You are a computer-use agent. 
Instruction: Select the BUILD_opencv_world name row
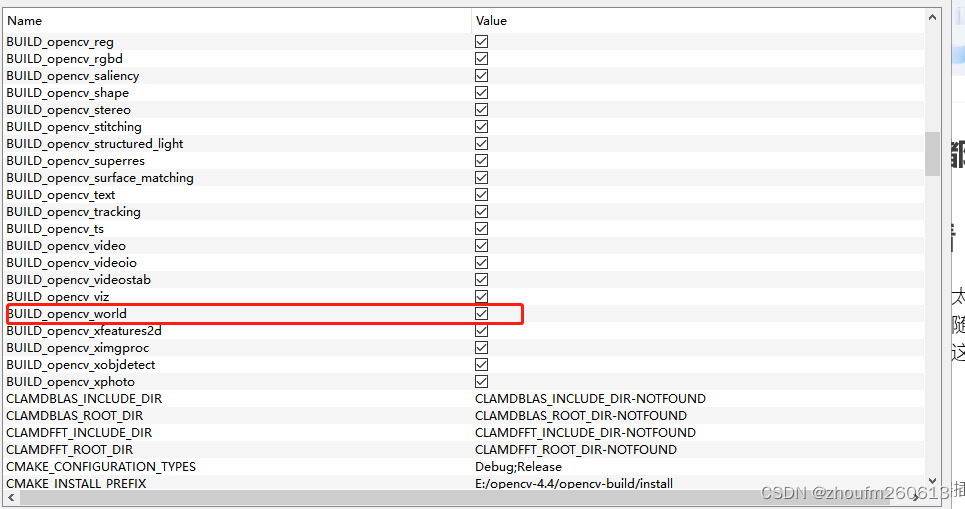tap(66, 314)
